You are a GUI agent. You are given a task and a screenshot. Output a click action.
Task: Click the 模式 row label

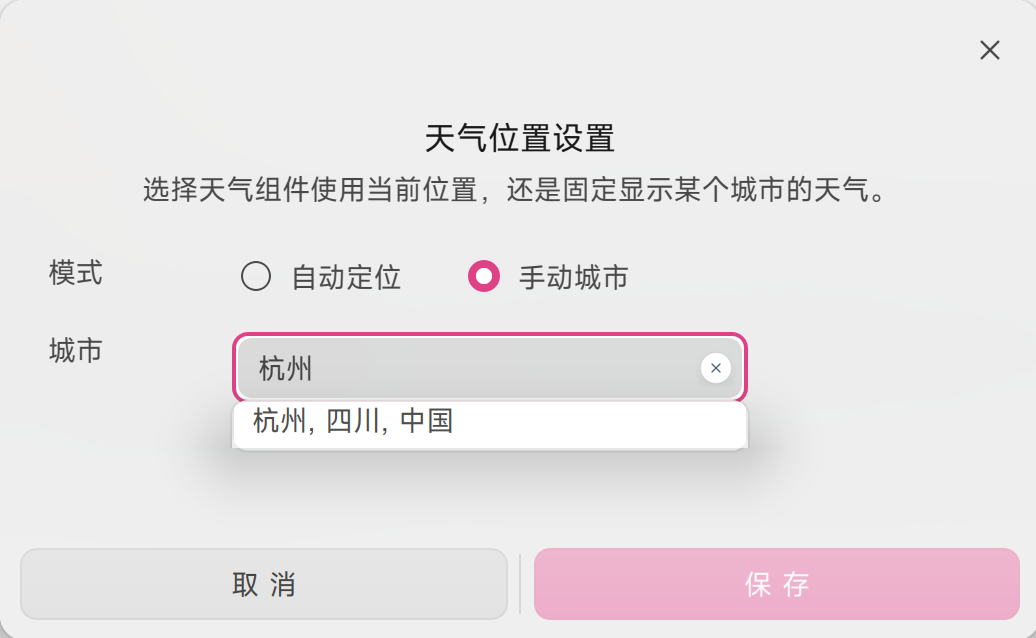76,272
